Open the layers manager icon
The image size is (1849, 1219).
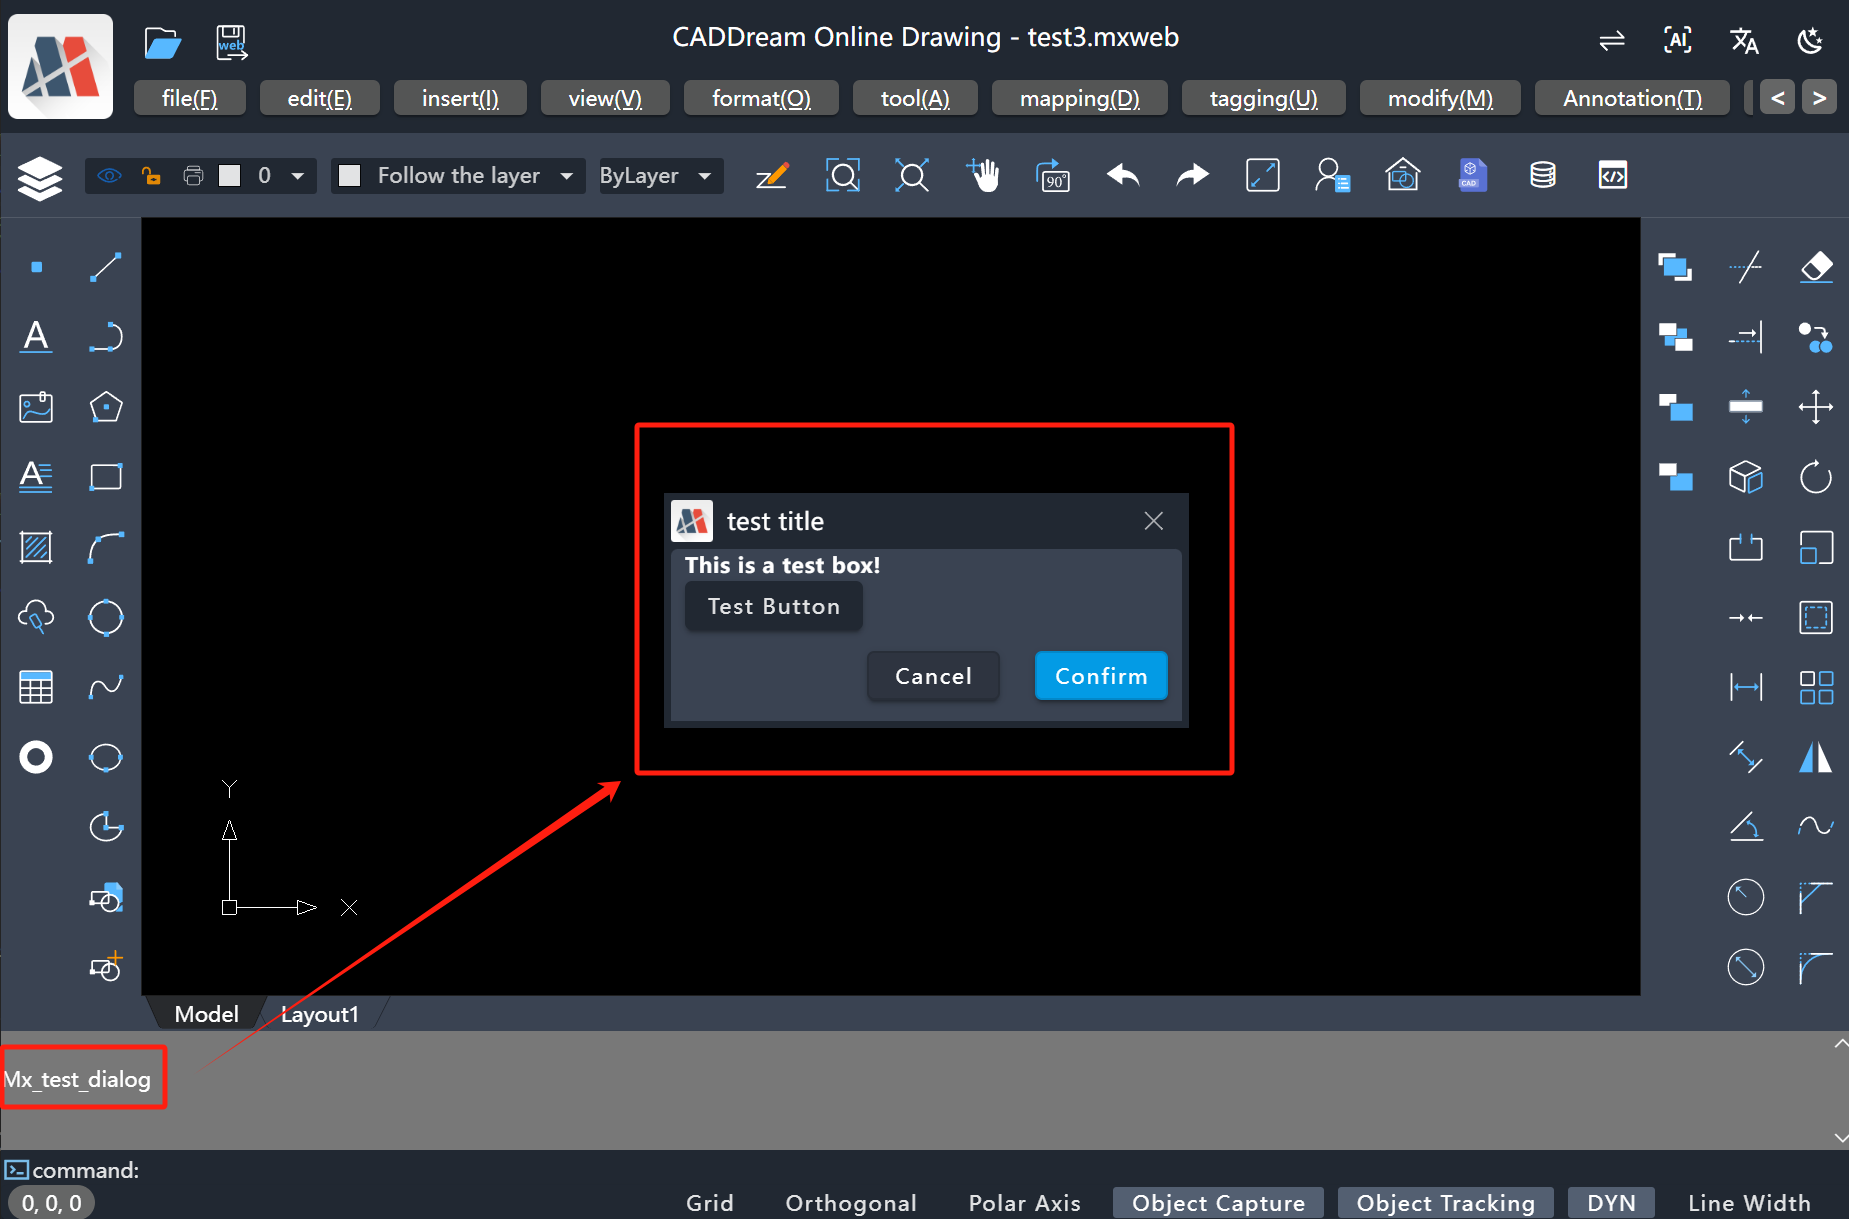[x=39, y=178]
